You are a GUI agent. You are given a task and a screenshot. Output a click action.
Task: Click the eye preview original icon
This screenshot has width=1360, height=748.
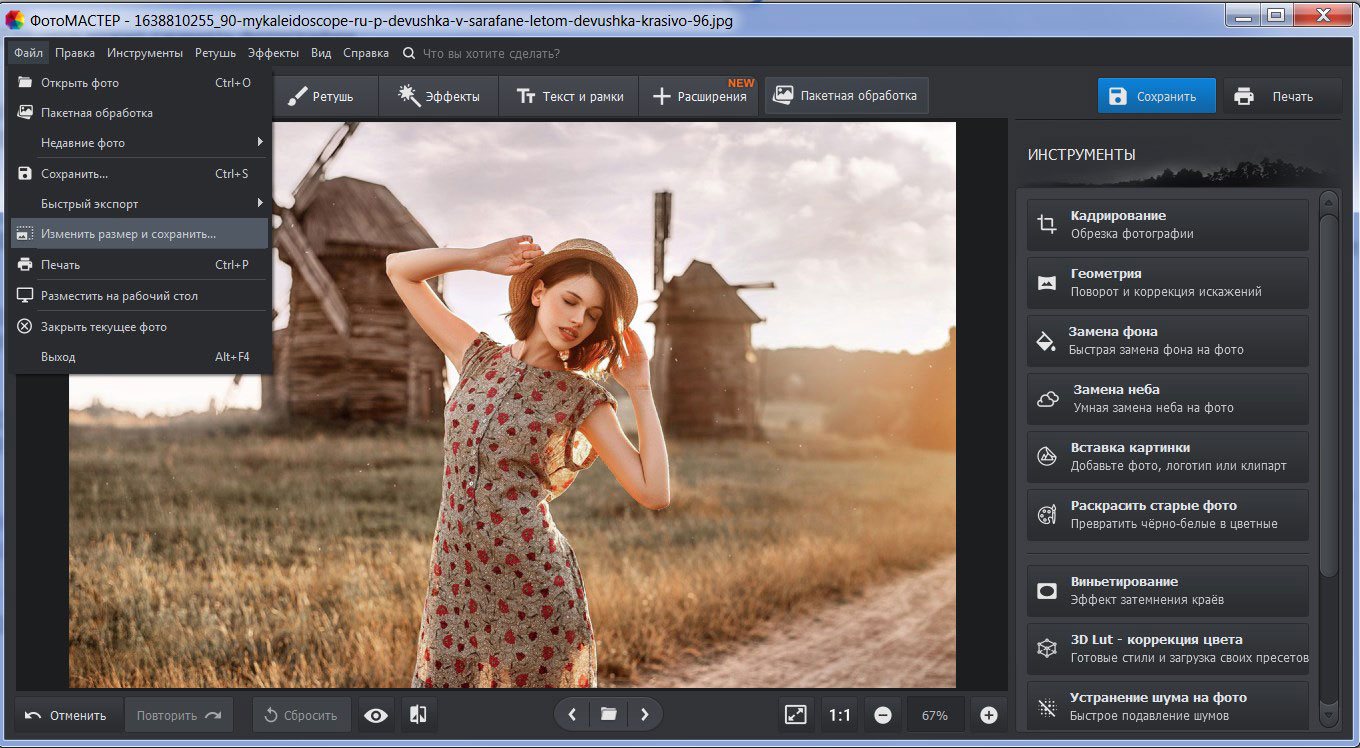376,715
